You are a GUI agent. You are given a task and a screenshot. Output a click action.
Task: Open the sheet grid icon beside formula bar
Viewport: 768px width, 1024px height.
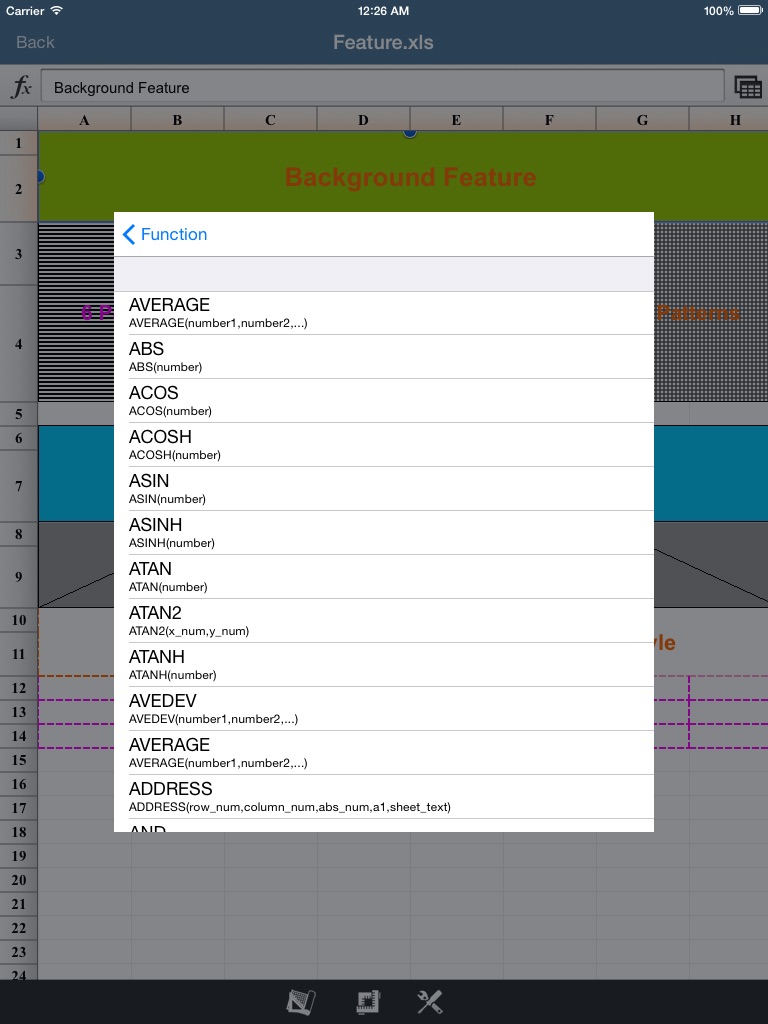[x=748, y=87]
